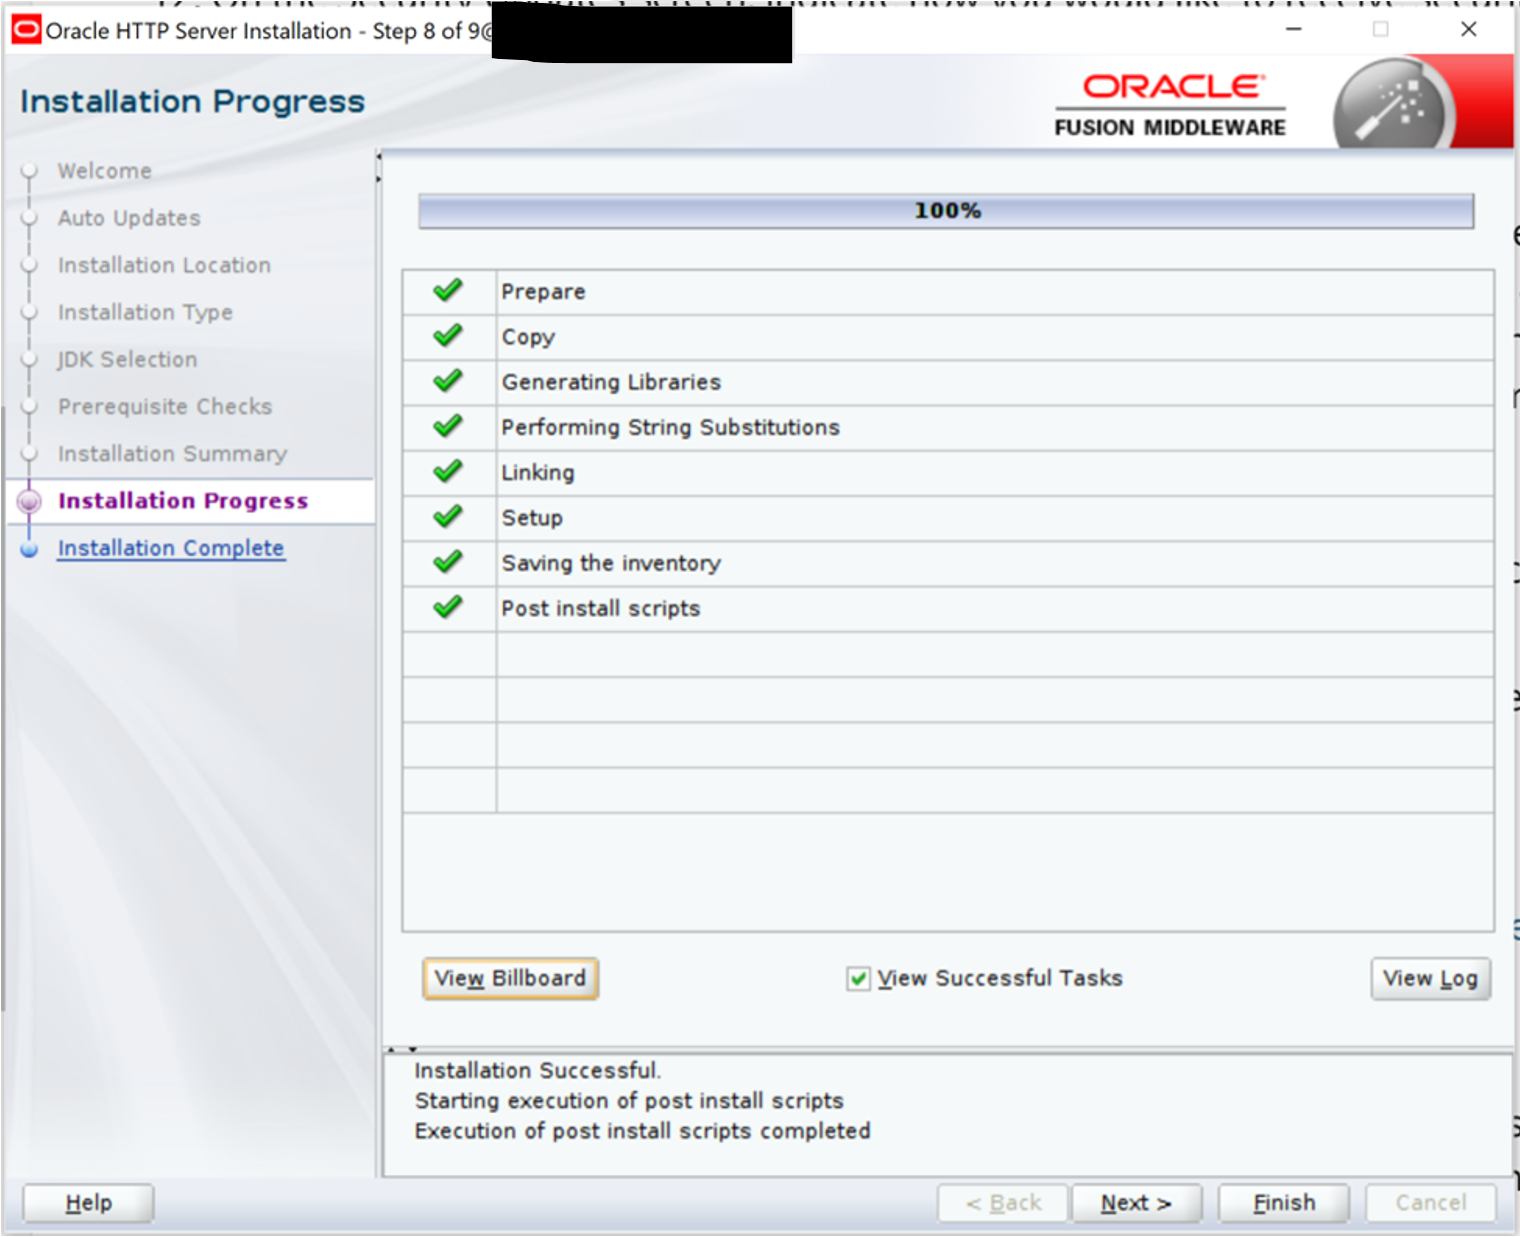Image resolution: width=1520 pixels, height=1237 pixels.
Task: Minimize the installer window
Action: [1293, 29]
